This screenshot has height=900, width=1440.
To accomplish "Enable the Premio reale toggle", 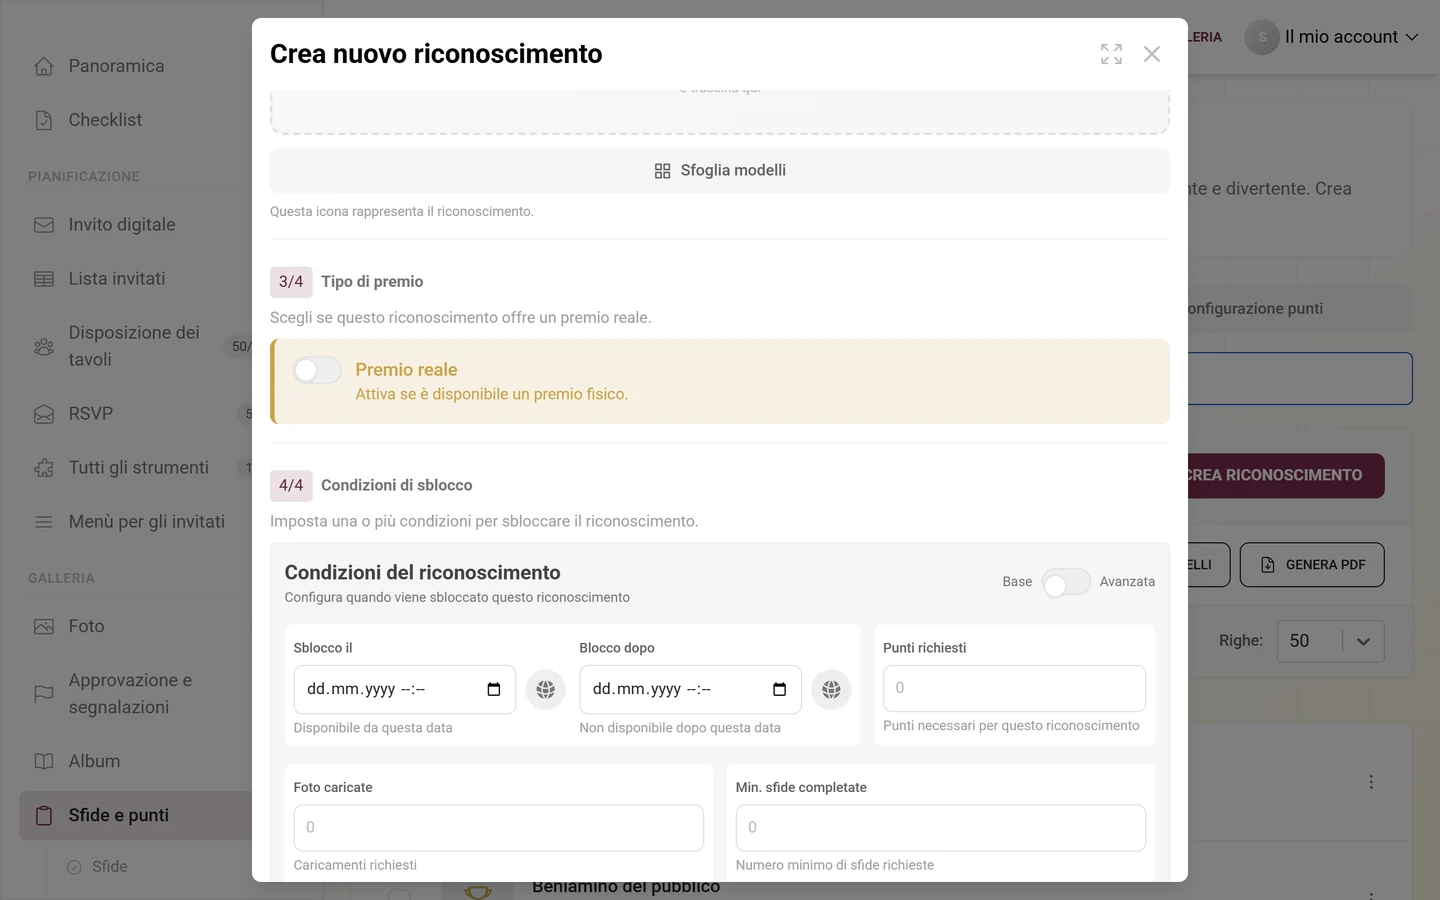I will click(x=317, y=371).
